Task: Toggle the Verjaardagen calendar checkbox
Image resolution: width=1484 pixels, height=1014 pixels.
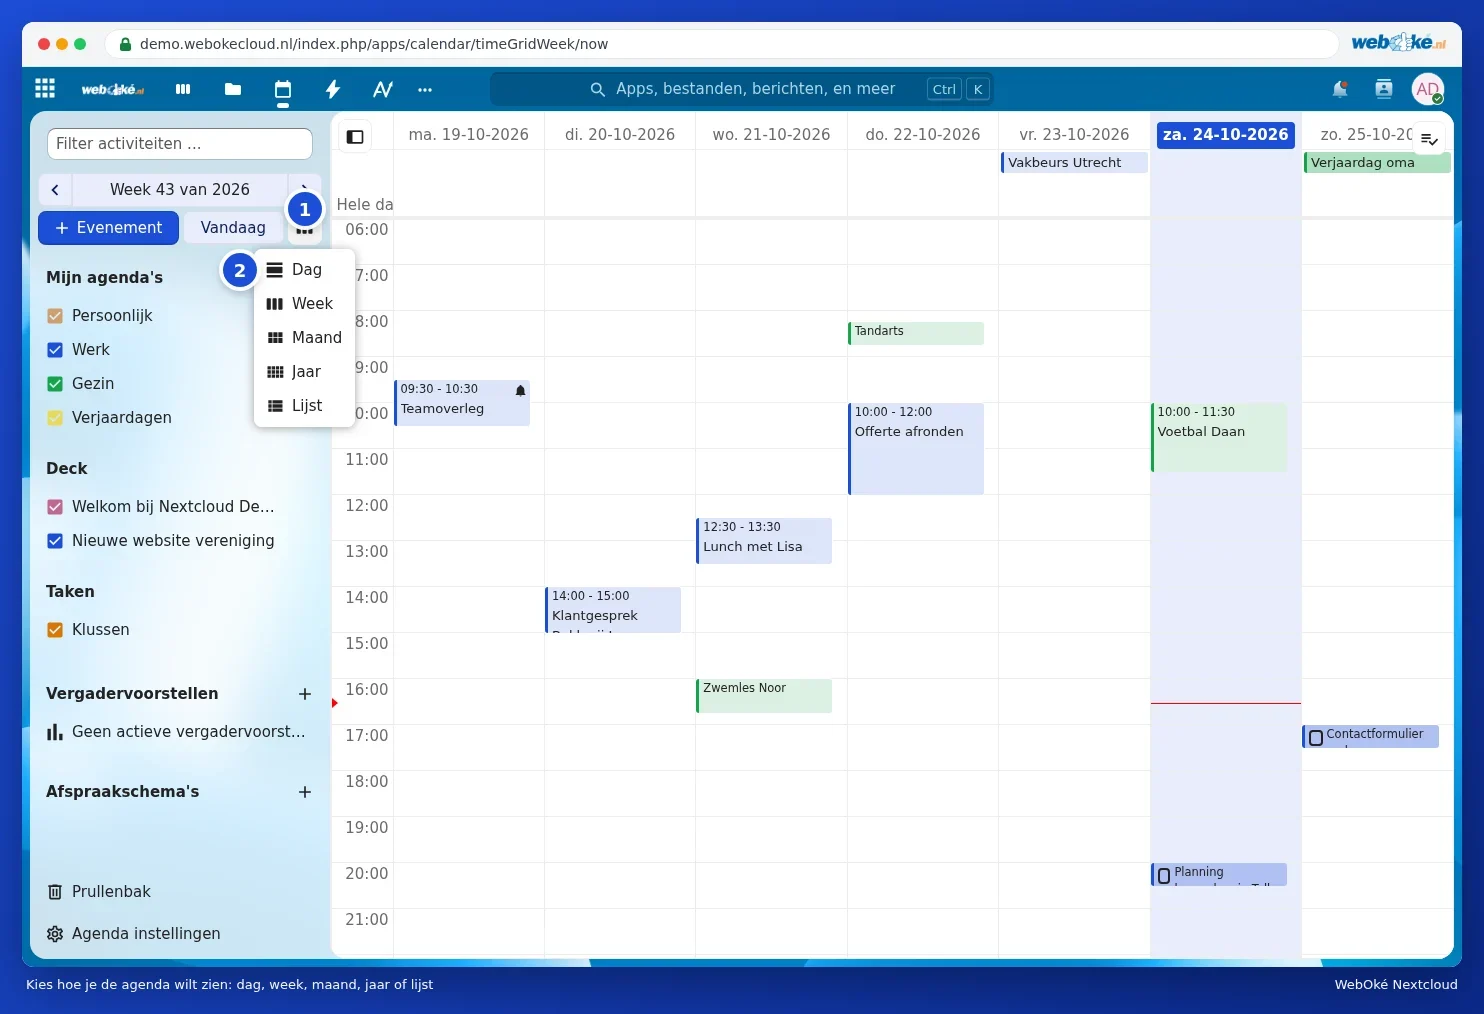Action: click(x=55, y=418)
